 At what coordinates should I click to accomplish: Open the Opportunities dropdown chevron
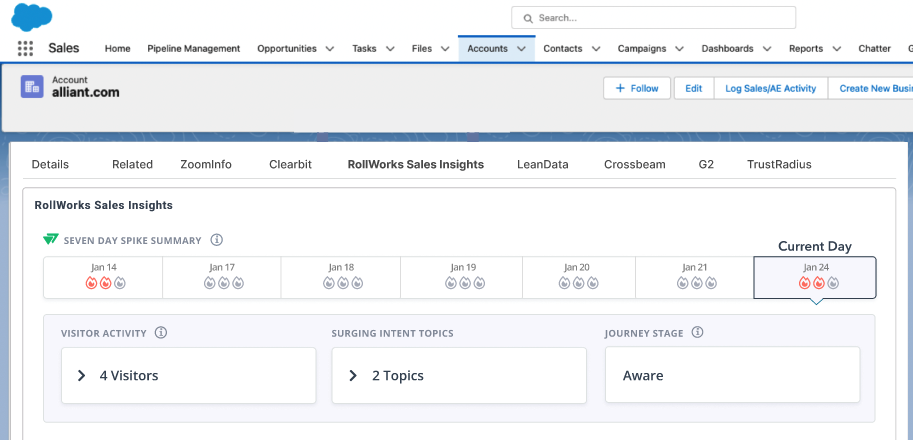(330, 49)
